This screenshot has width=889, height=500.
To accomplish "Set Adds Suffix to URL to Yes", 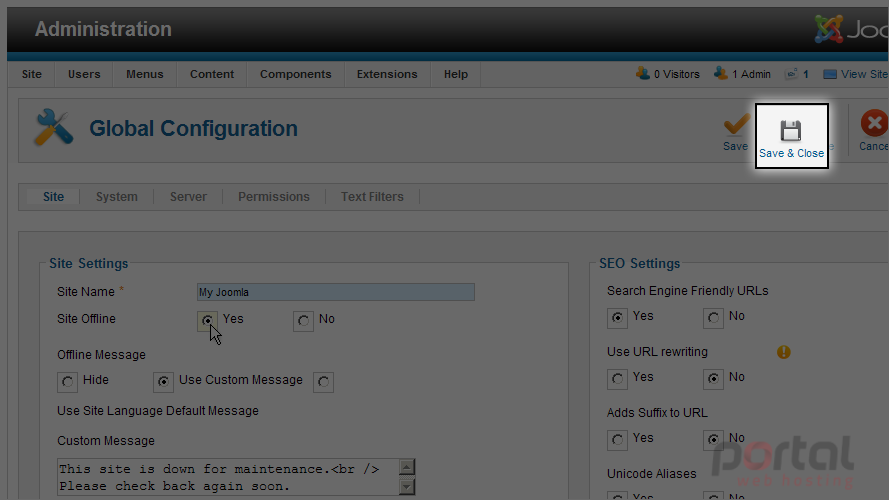I will (x=617, y=440).
